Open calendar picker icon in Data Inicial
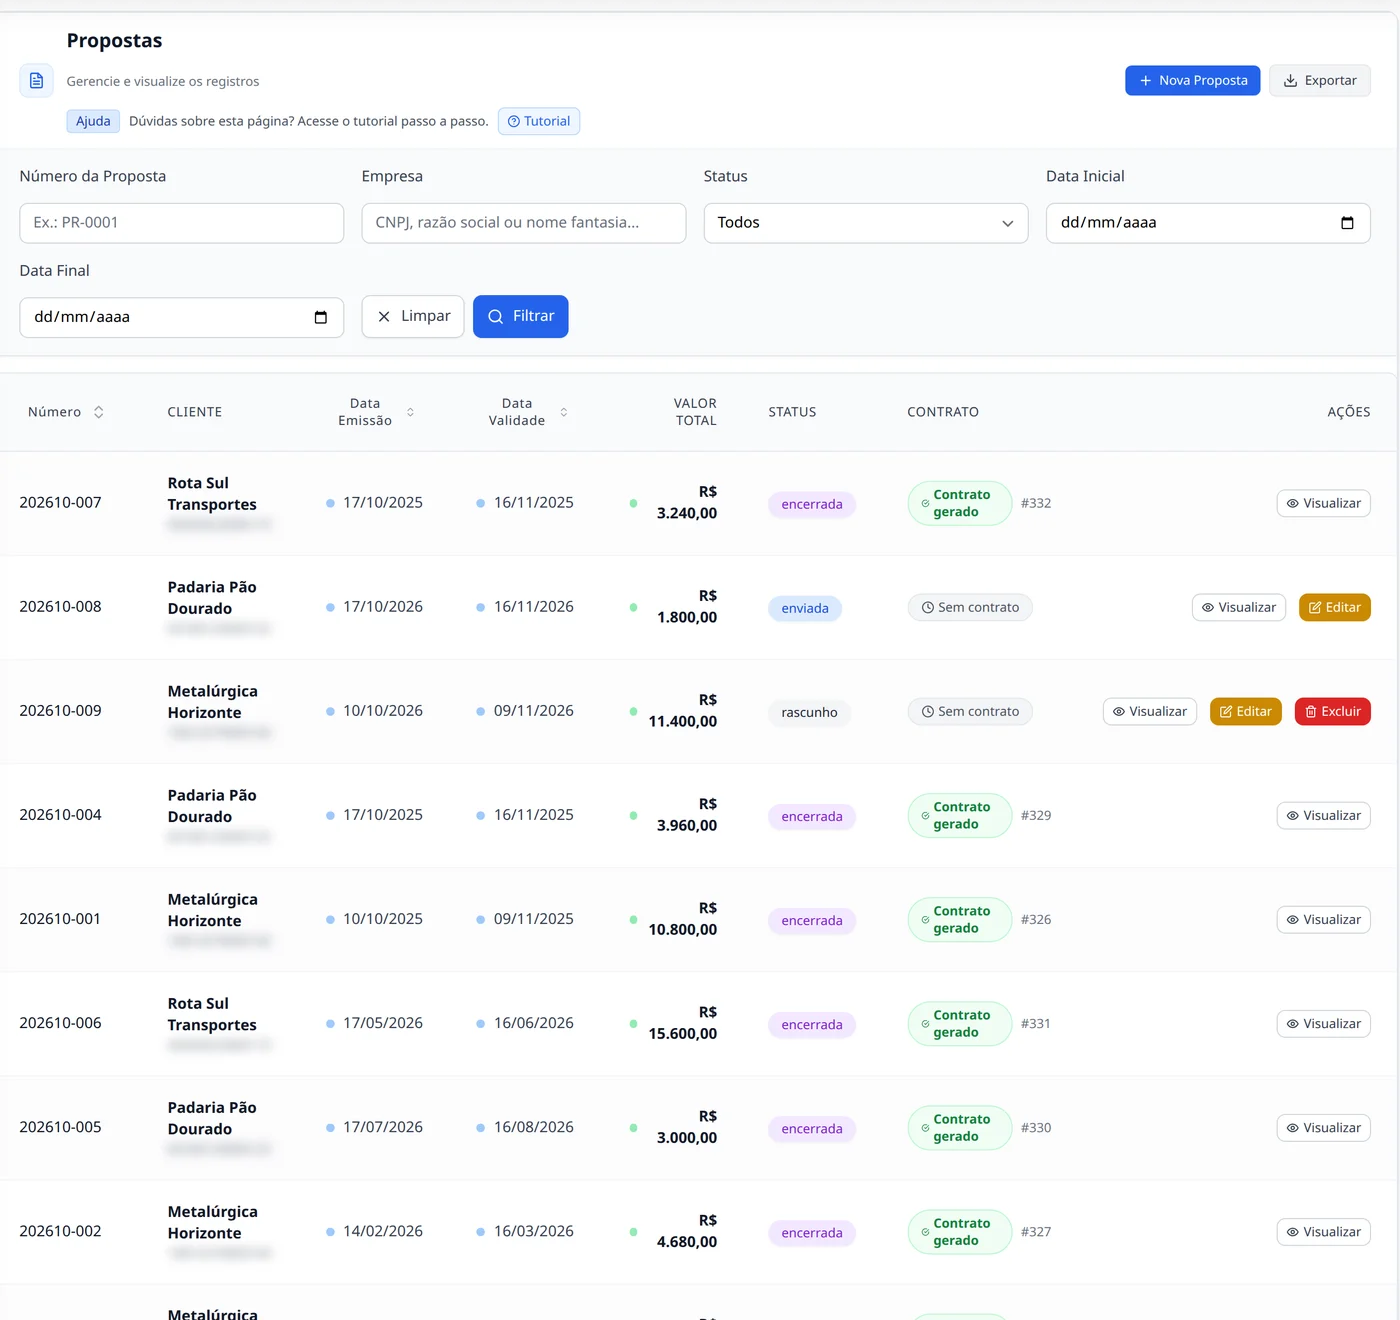Viewport: 1400px width, 1320px height. pos(1347,223)
